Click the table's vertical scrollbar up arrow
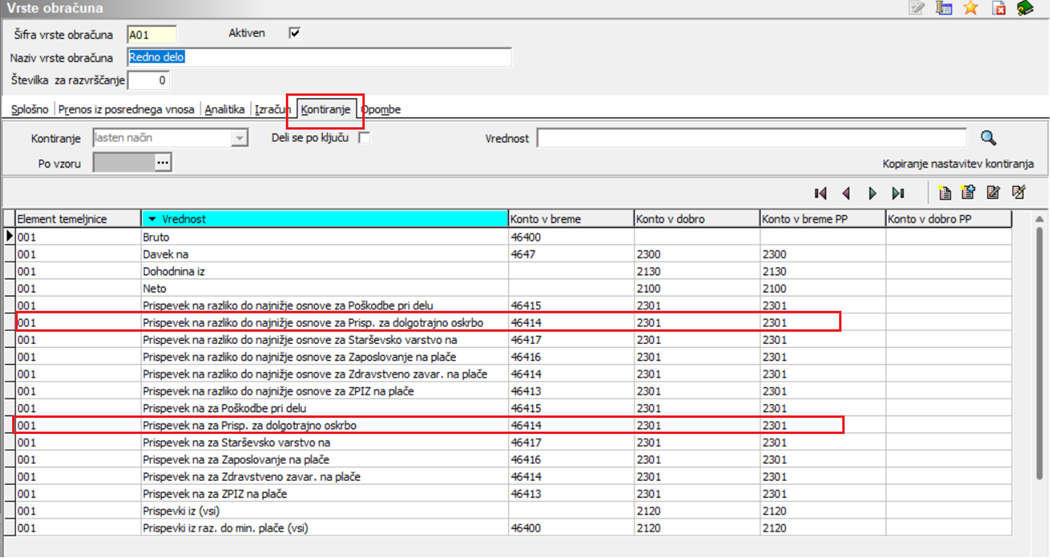This screenshot has width=1050, height=558. pos(1040,219)
